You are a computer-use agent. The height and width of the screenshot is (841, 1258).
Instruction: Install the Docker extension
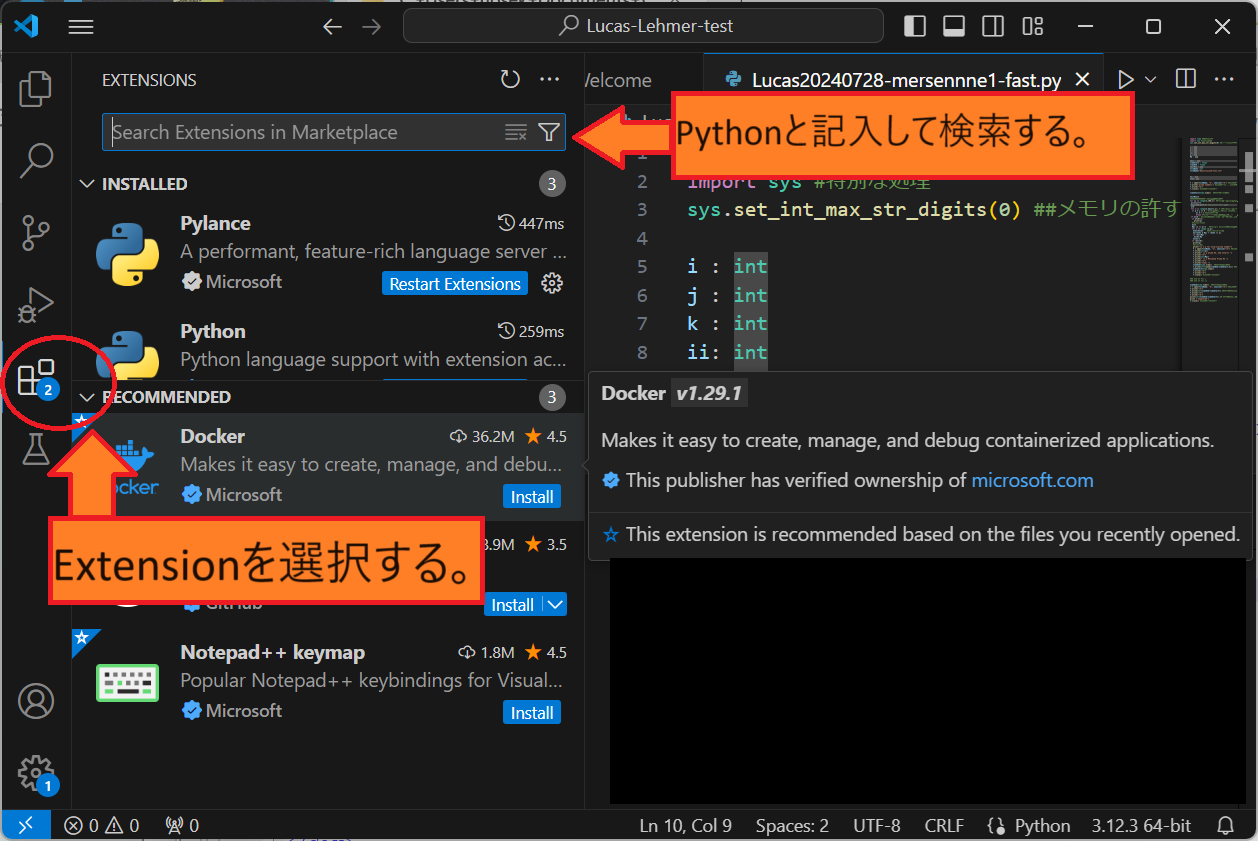coord(532,497)
